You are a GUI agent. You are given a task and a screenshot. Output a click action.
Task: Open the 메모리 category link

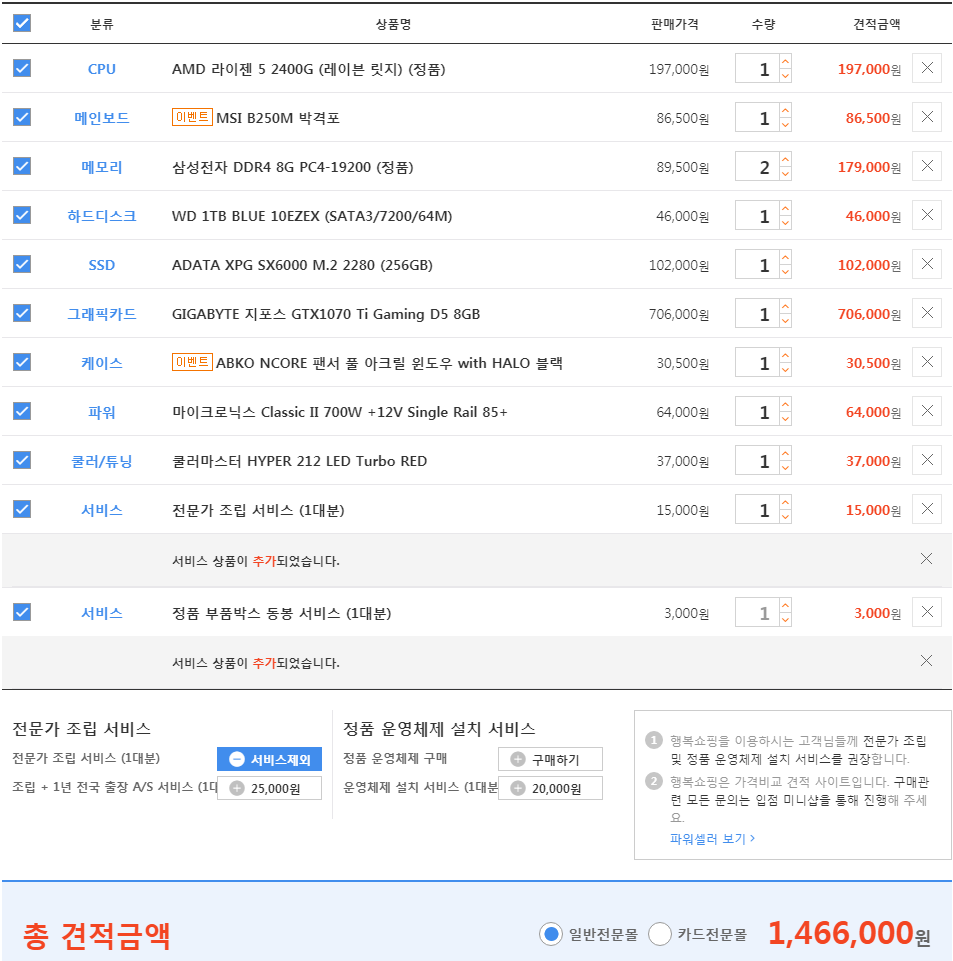coord(102,167)
